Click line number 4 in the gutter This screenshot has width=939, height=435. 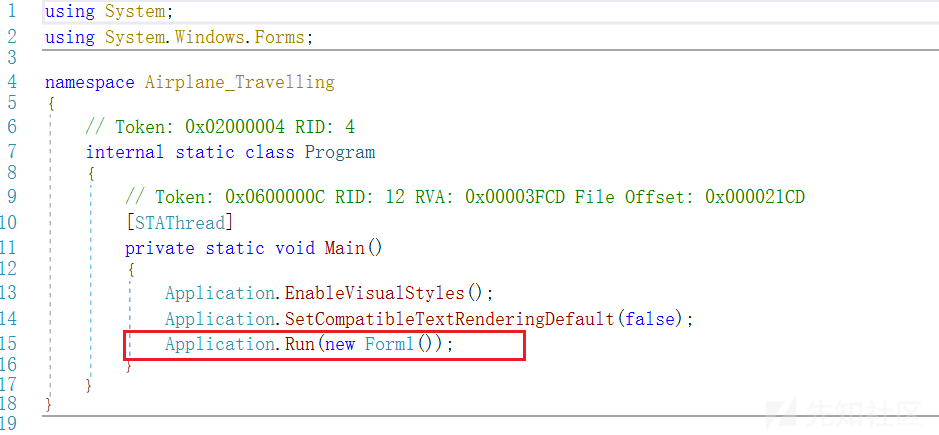click(13, 81)
